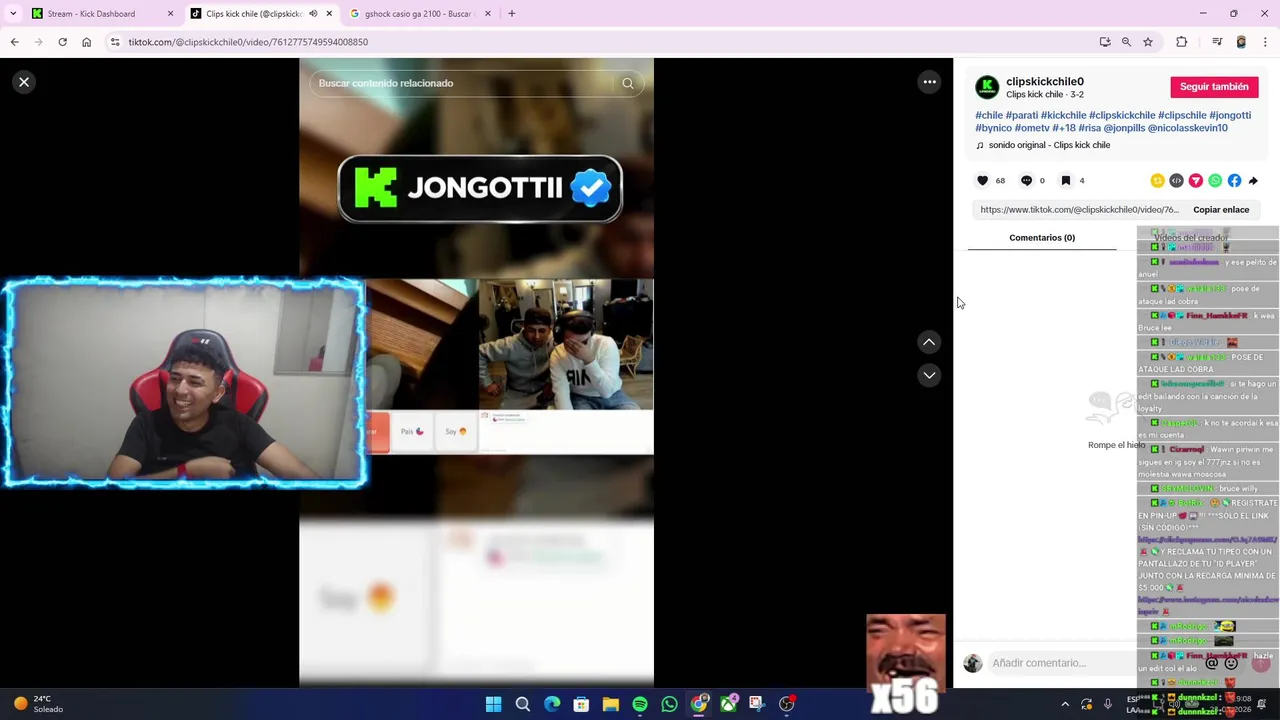1280x720 pixels.
Task: Select the video URL text
Action: pos(1079,210)
